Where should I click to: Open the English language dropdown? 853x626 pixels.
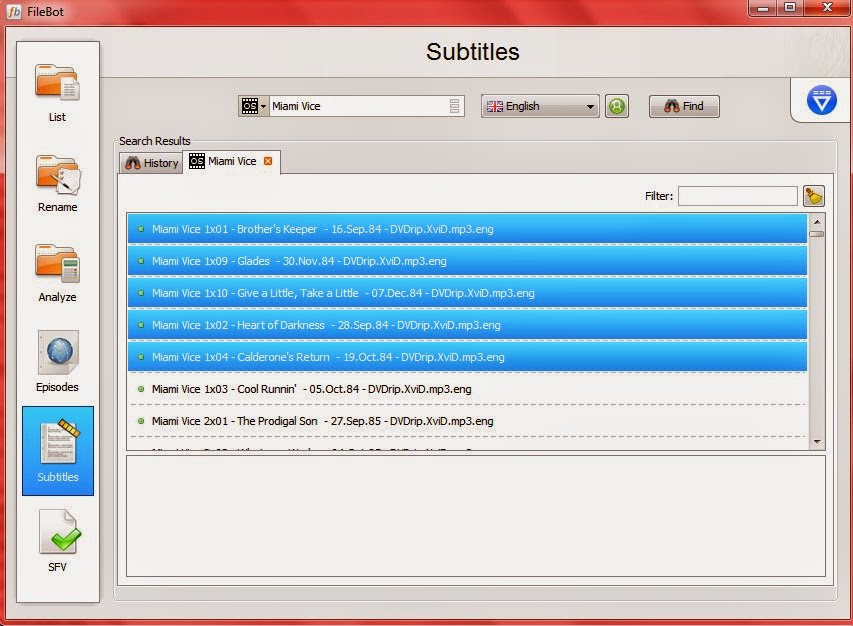(x=540, y=106)
